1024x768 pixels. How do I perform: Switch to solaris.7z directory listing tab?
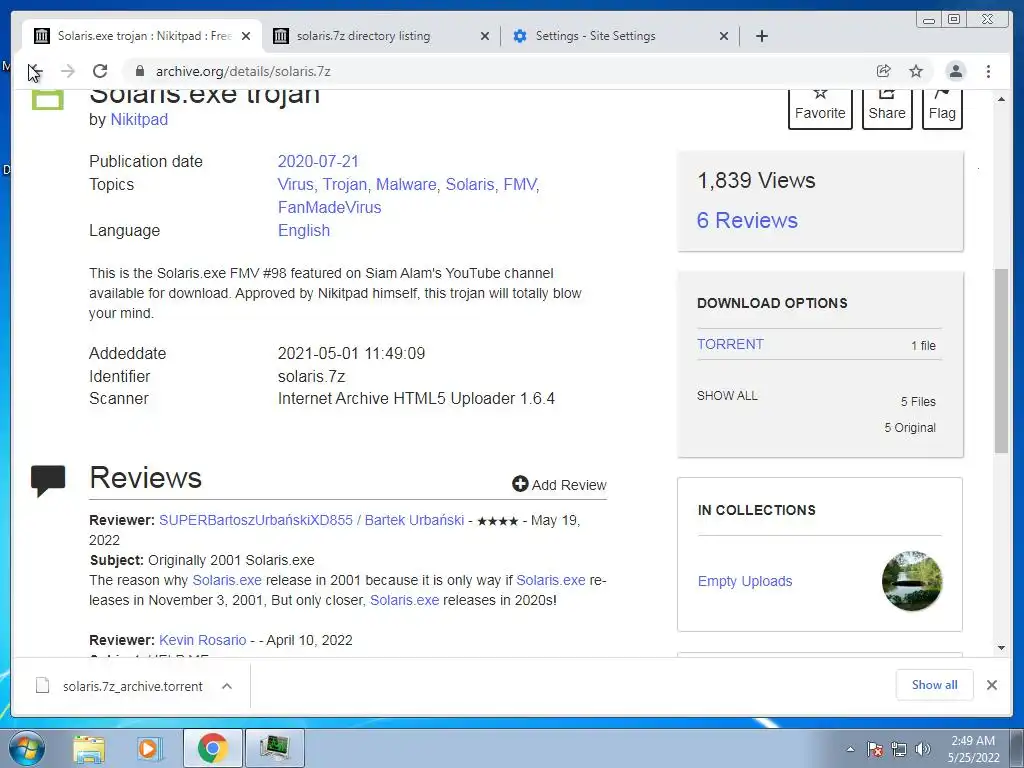[381, 36]
